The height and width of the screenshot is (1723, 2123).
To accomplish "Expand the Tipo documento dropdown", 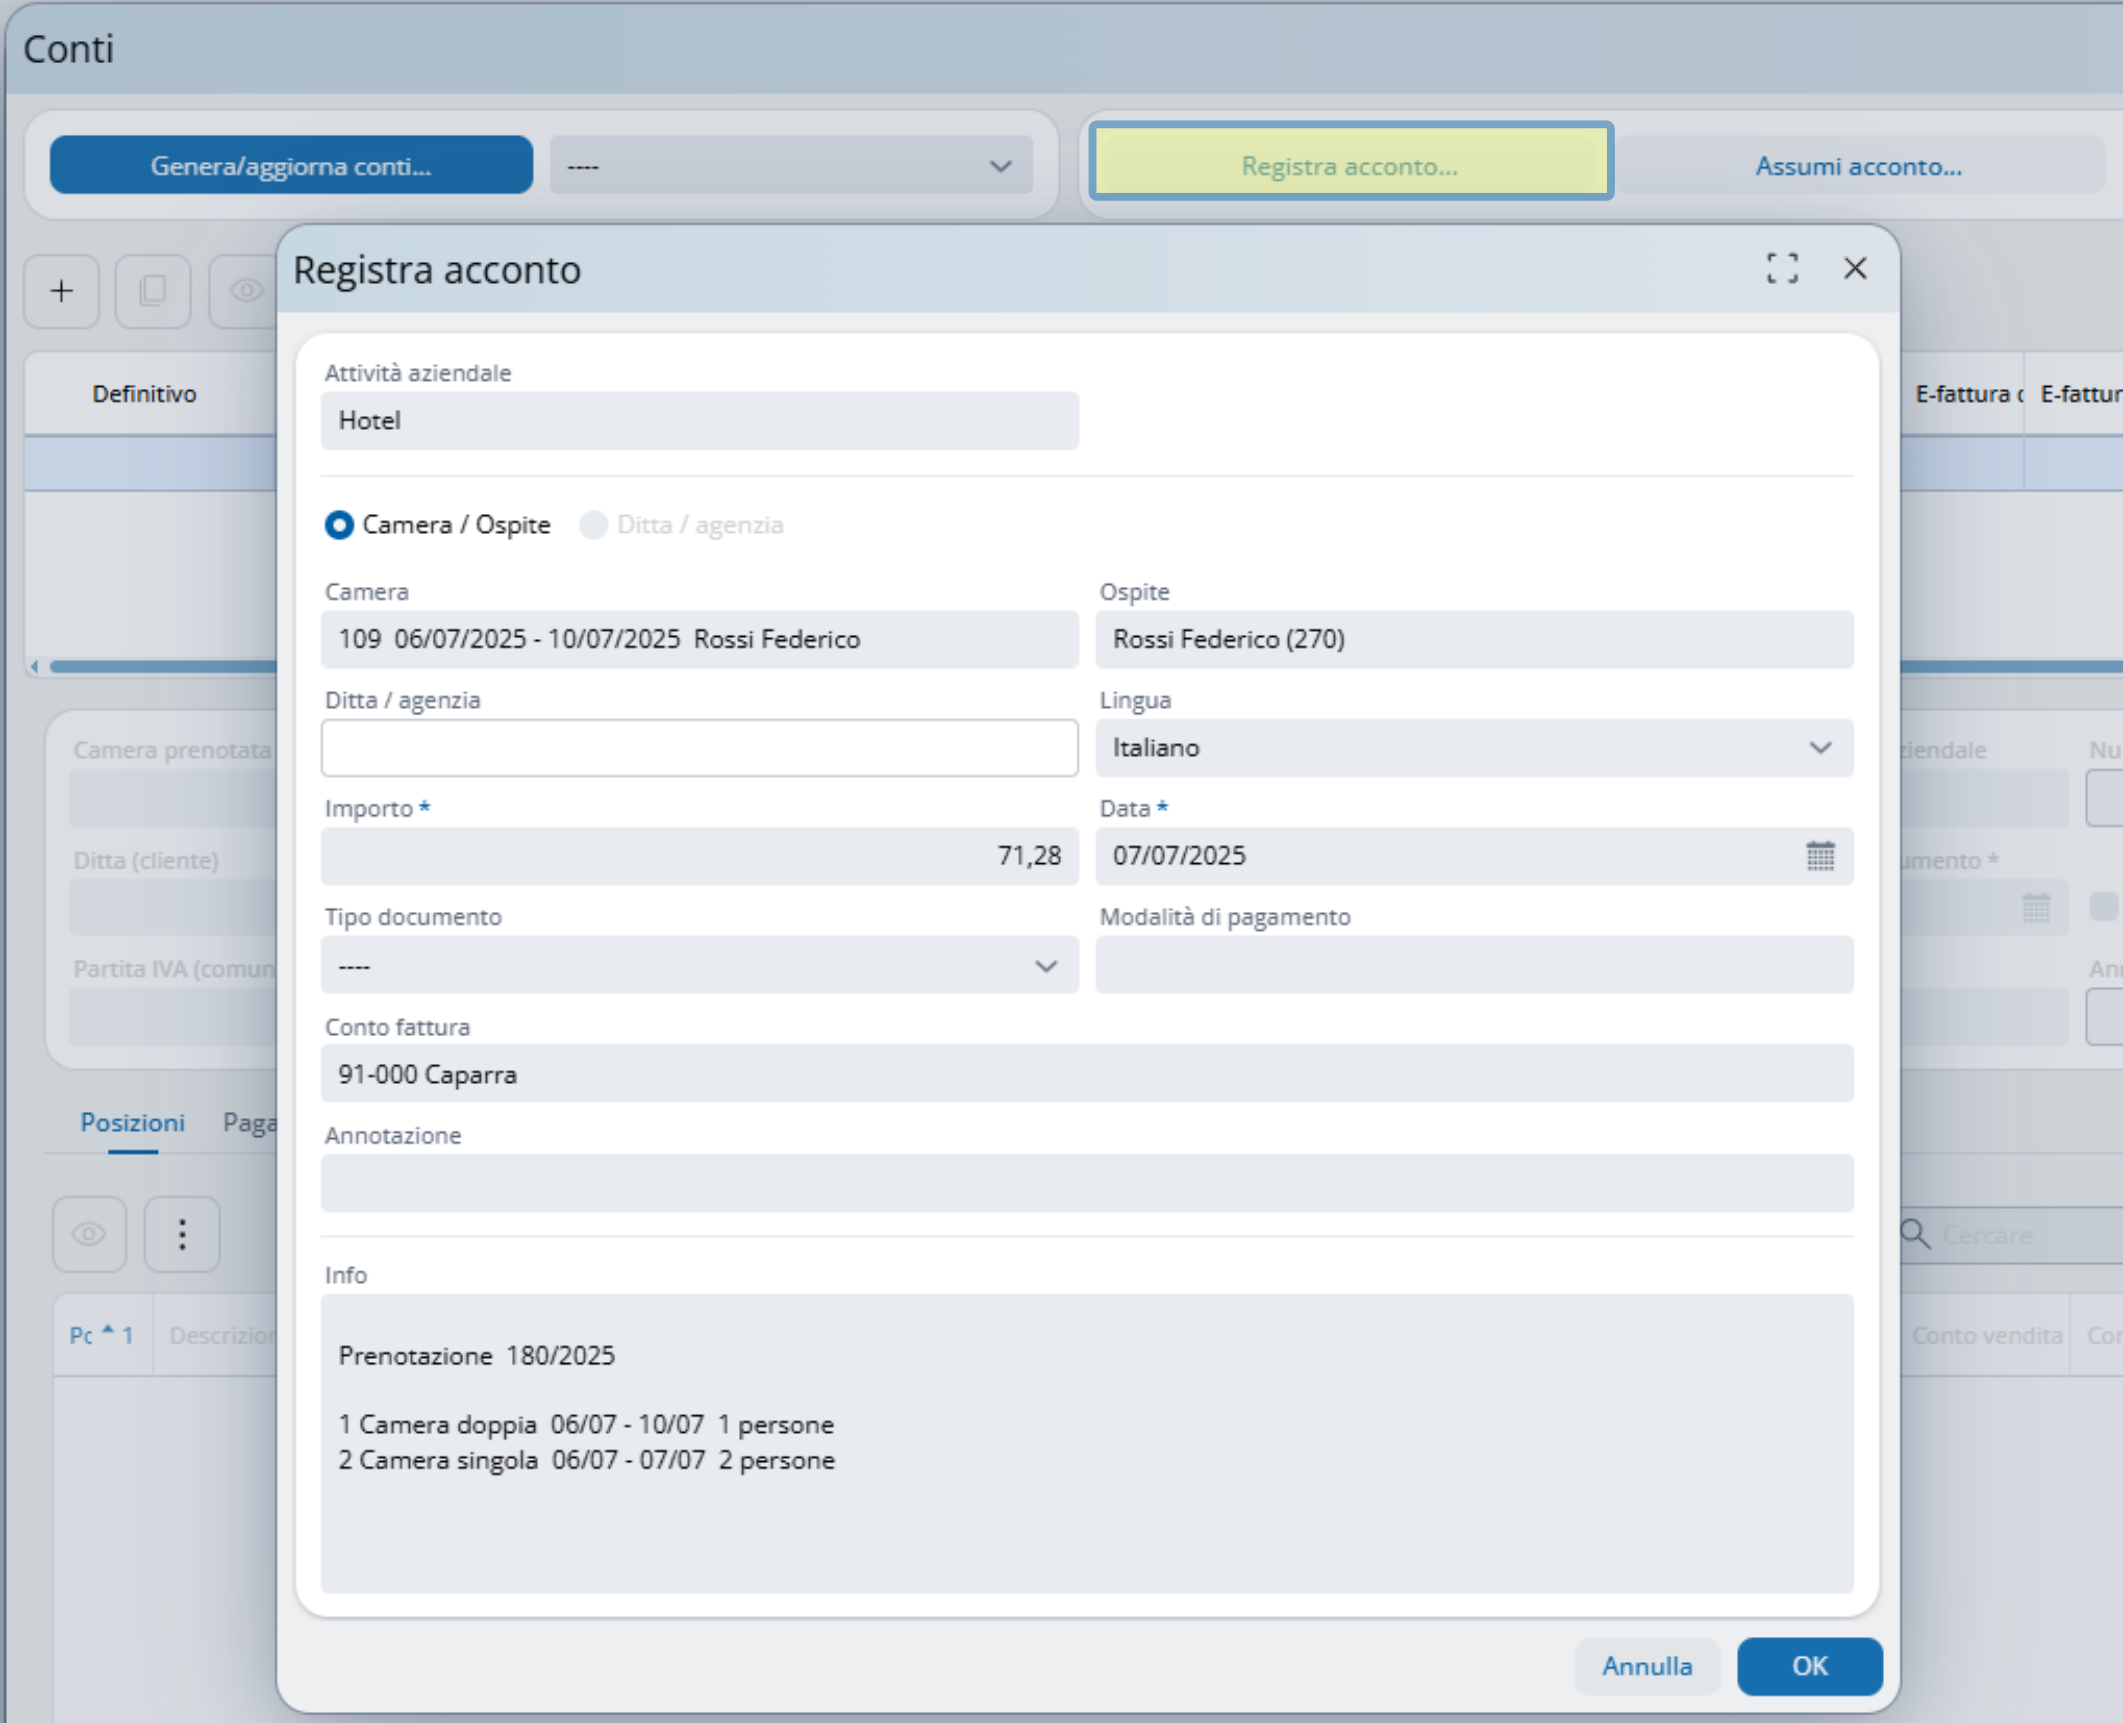I will 699,966.
